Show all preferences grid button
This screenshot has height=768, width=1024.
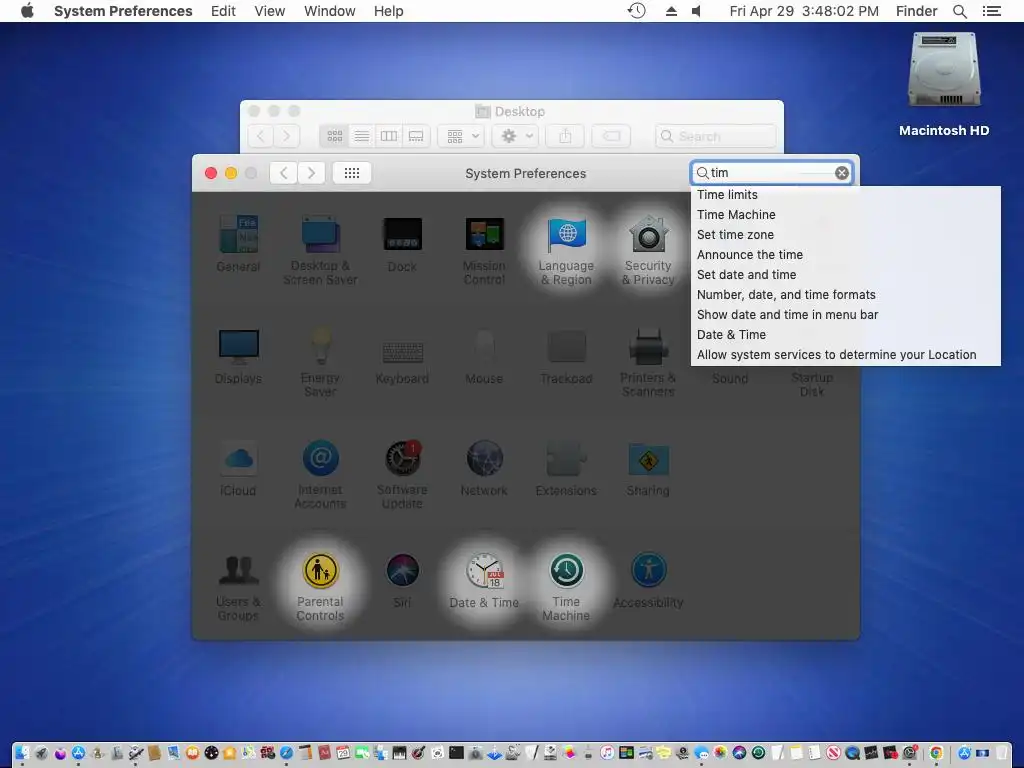pyautogui.click(x=352, y=173)
